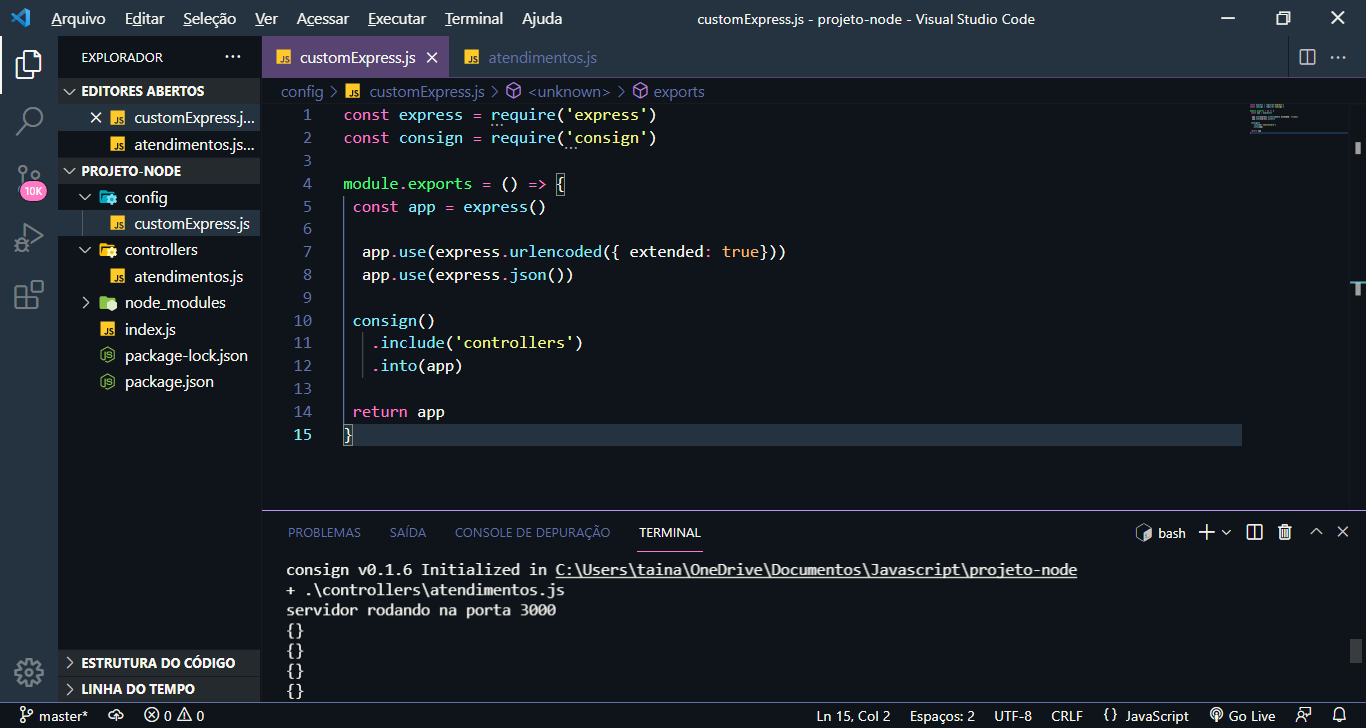Click the terminal vertical scrollbar thumb
Viewport: 1366px width, 728px height.
click(x=1356, y=651)
